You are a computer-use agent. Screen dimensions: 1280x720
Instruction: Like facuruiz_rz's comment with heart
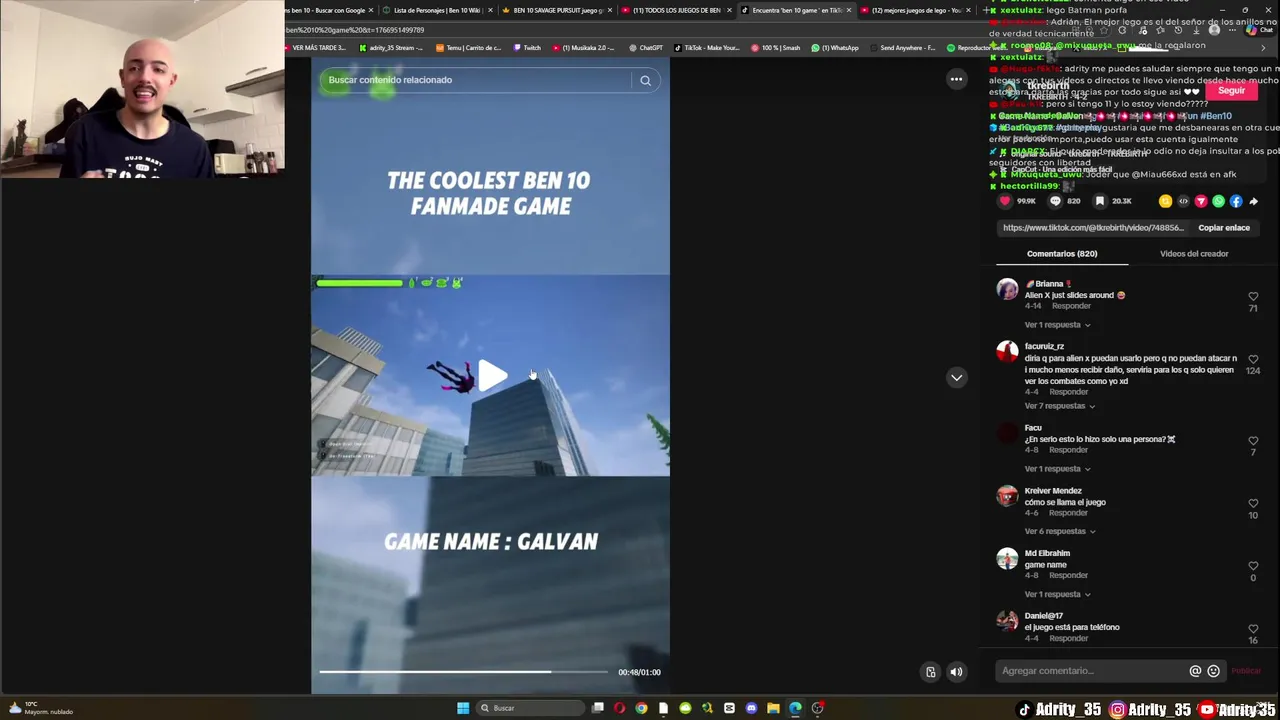[1253, 359]
